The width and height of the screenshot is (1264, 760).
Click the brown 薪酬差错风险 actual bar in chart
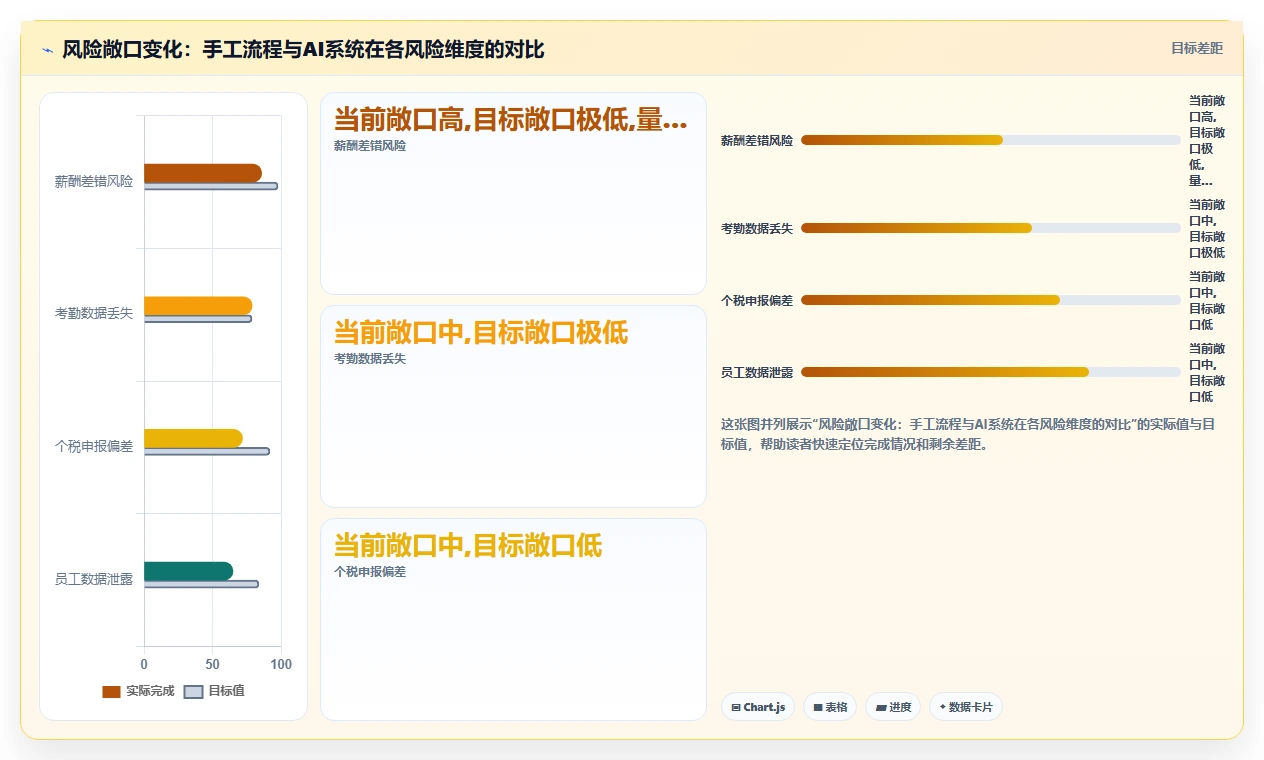(x=203, y=173)
